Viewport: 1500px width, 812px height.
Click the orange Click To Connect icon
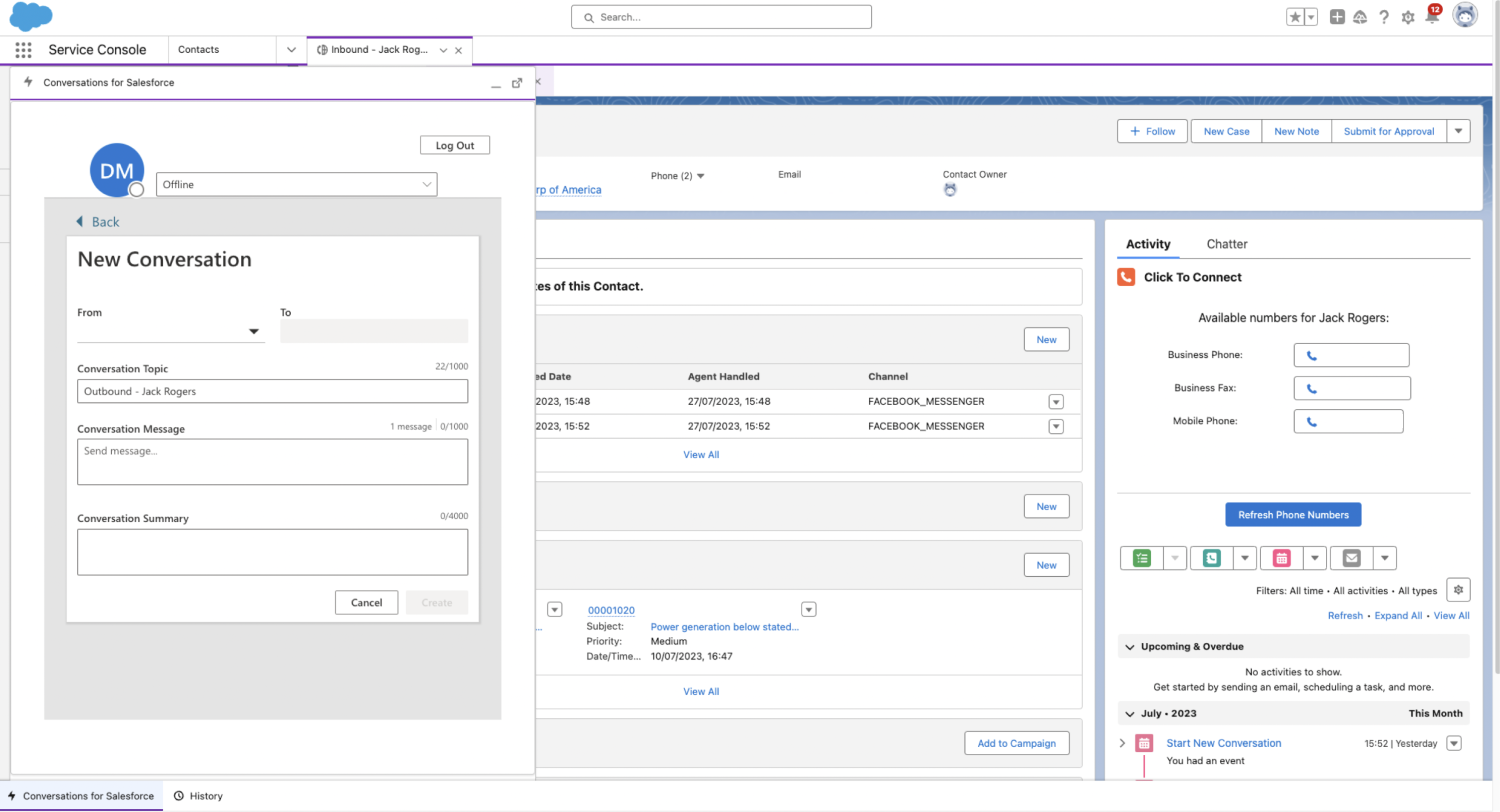1126,277
